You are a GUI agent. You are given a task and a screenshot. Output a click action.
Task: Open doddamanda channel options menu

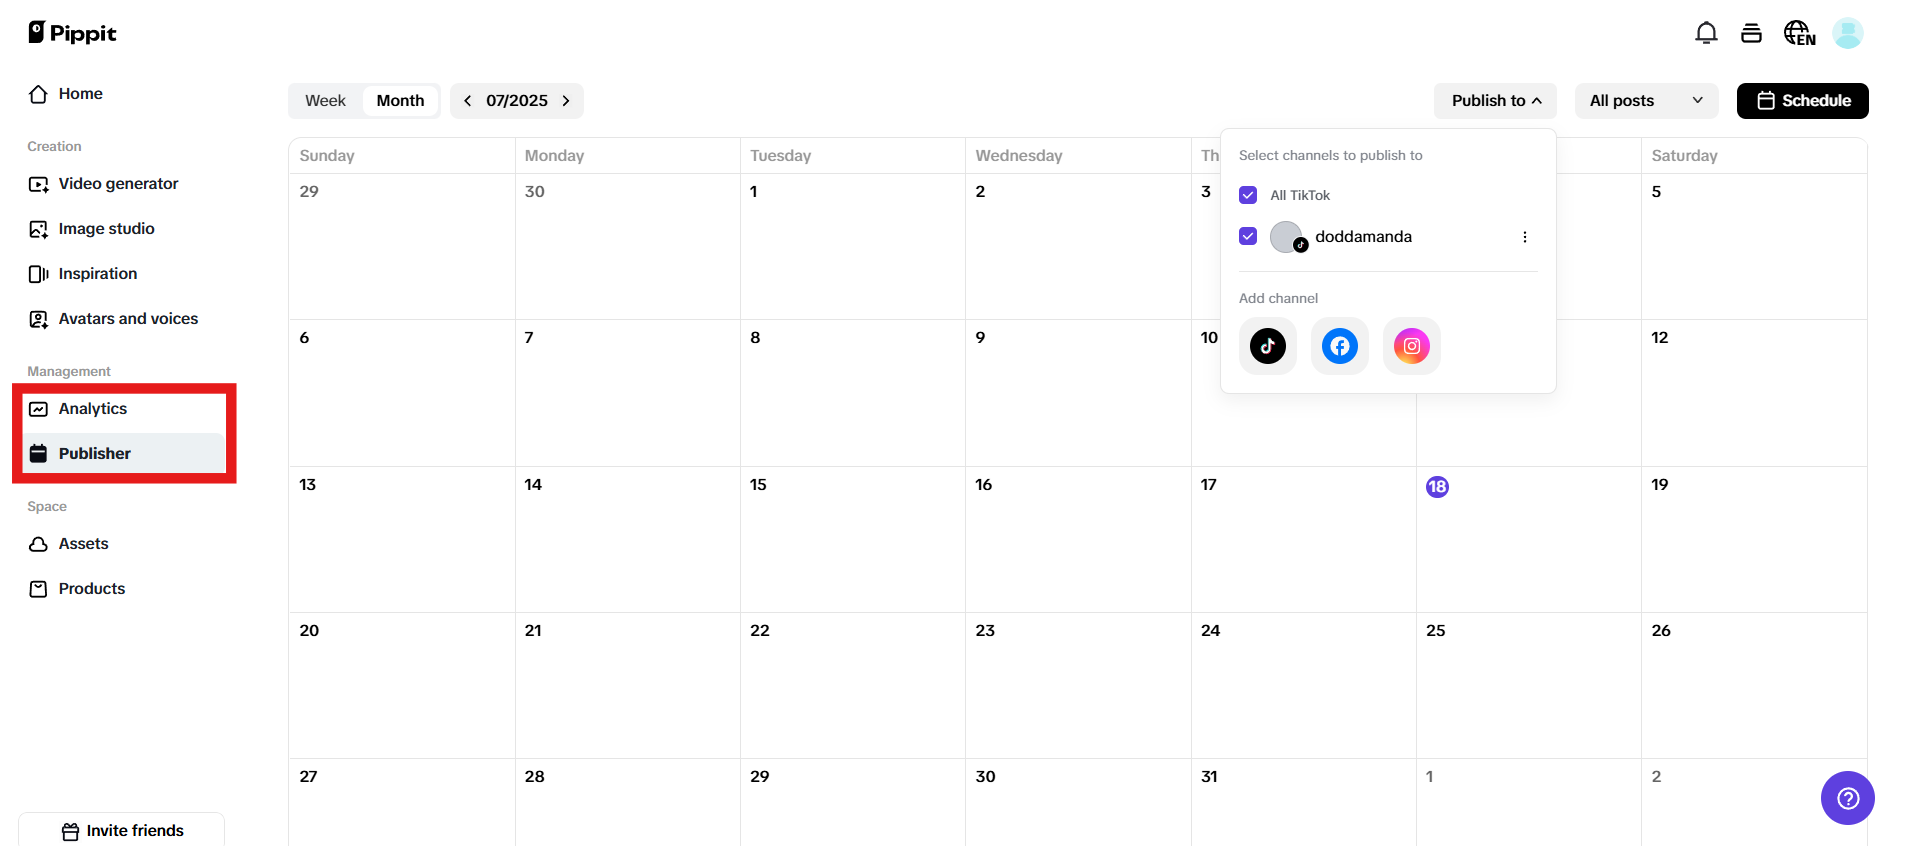[1524, 237]
